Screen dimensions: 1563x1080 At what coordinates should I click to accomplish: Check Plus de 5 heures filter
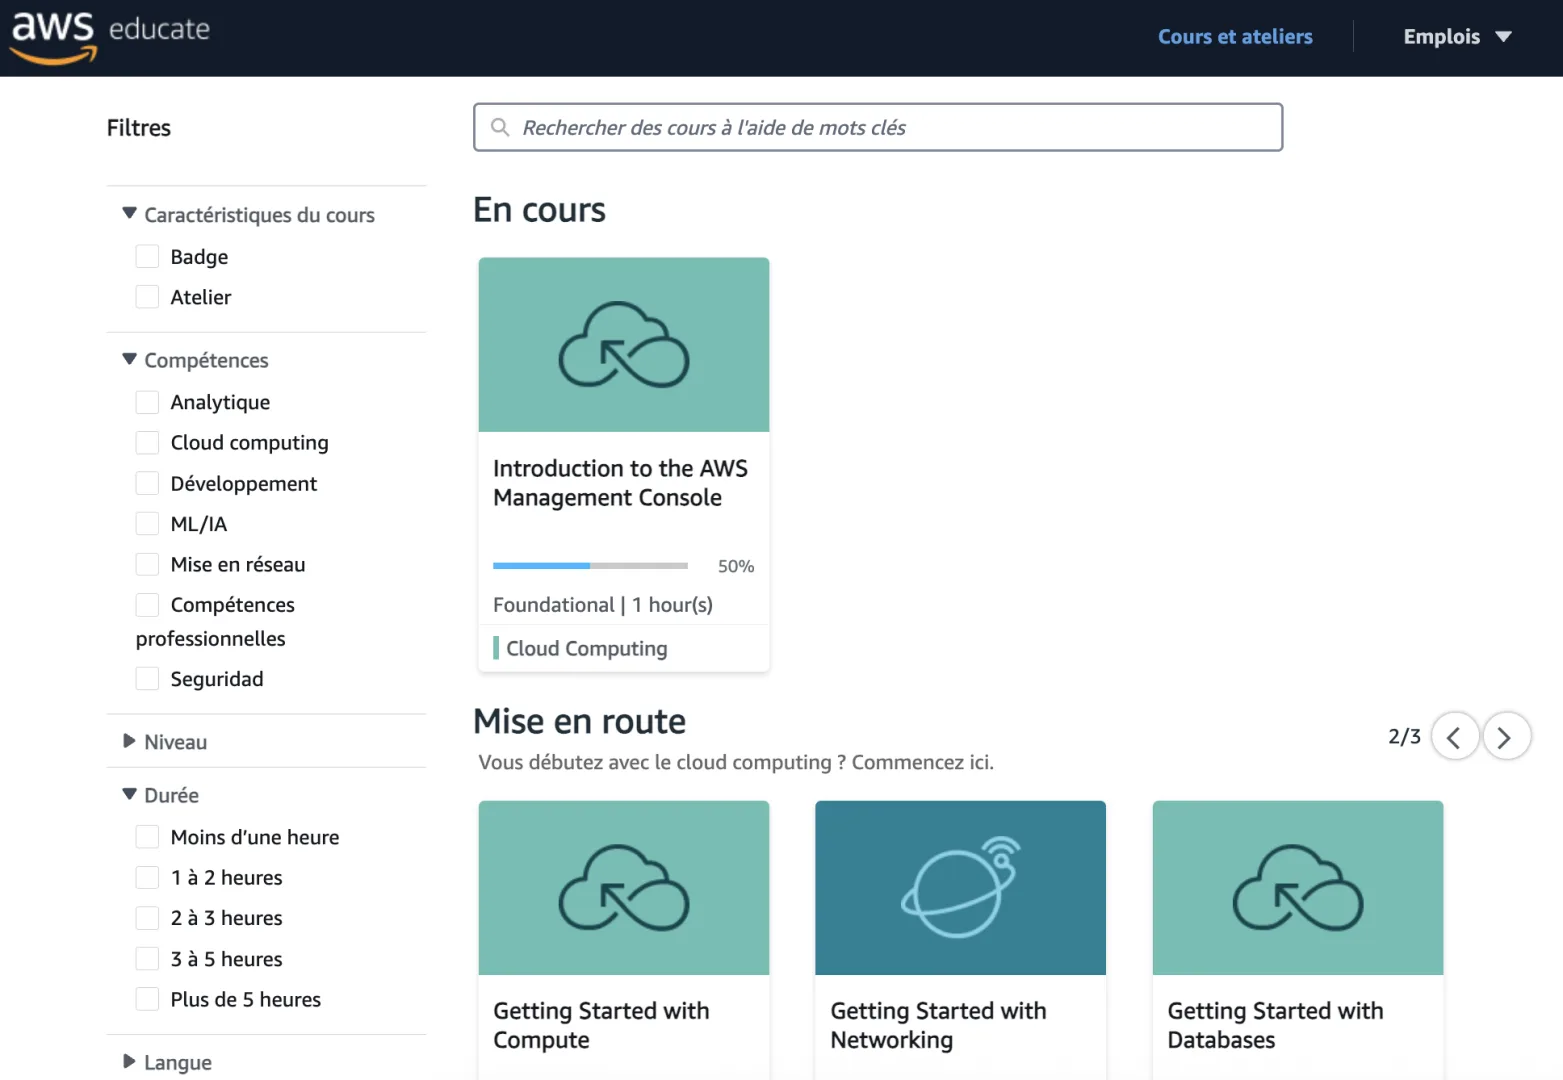pyautogui.click(x=147, y=999)
